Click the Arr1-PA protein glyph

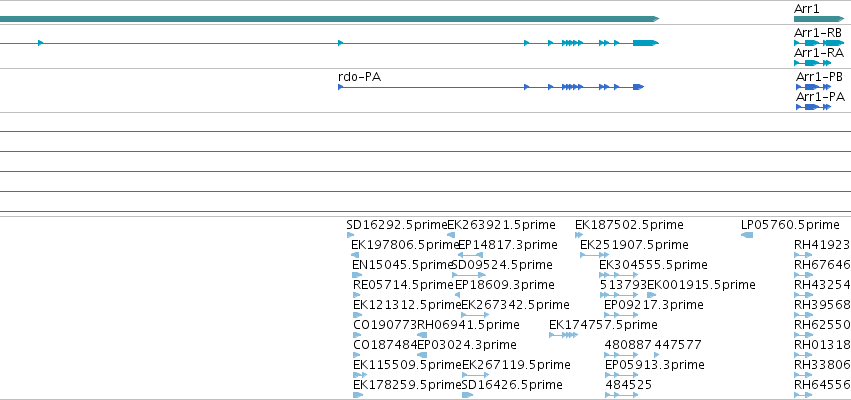[x=814, y=107]
